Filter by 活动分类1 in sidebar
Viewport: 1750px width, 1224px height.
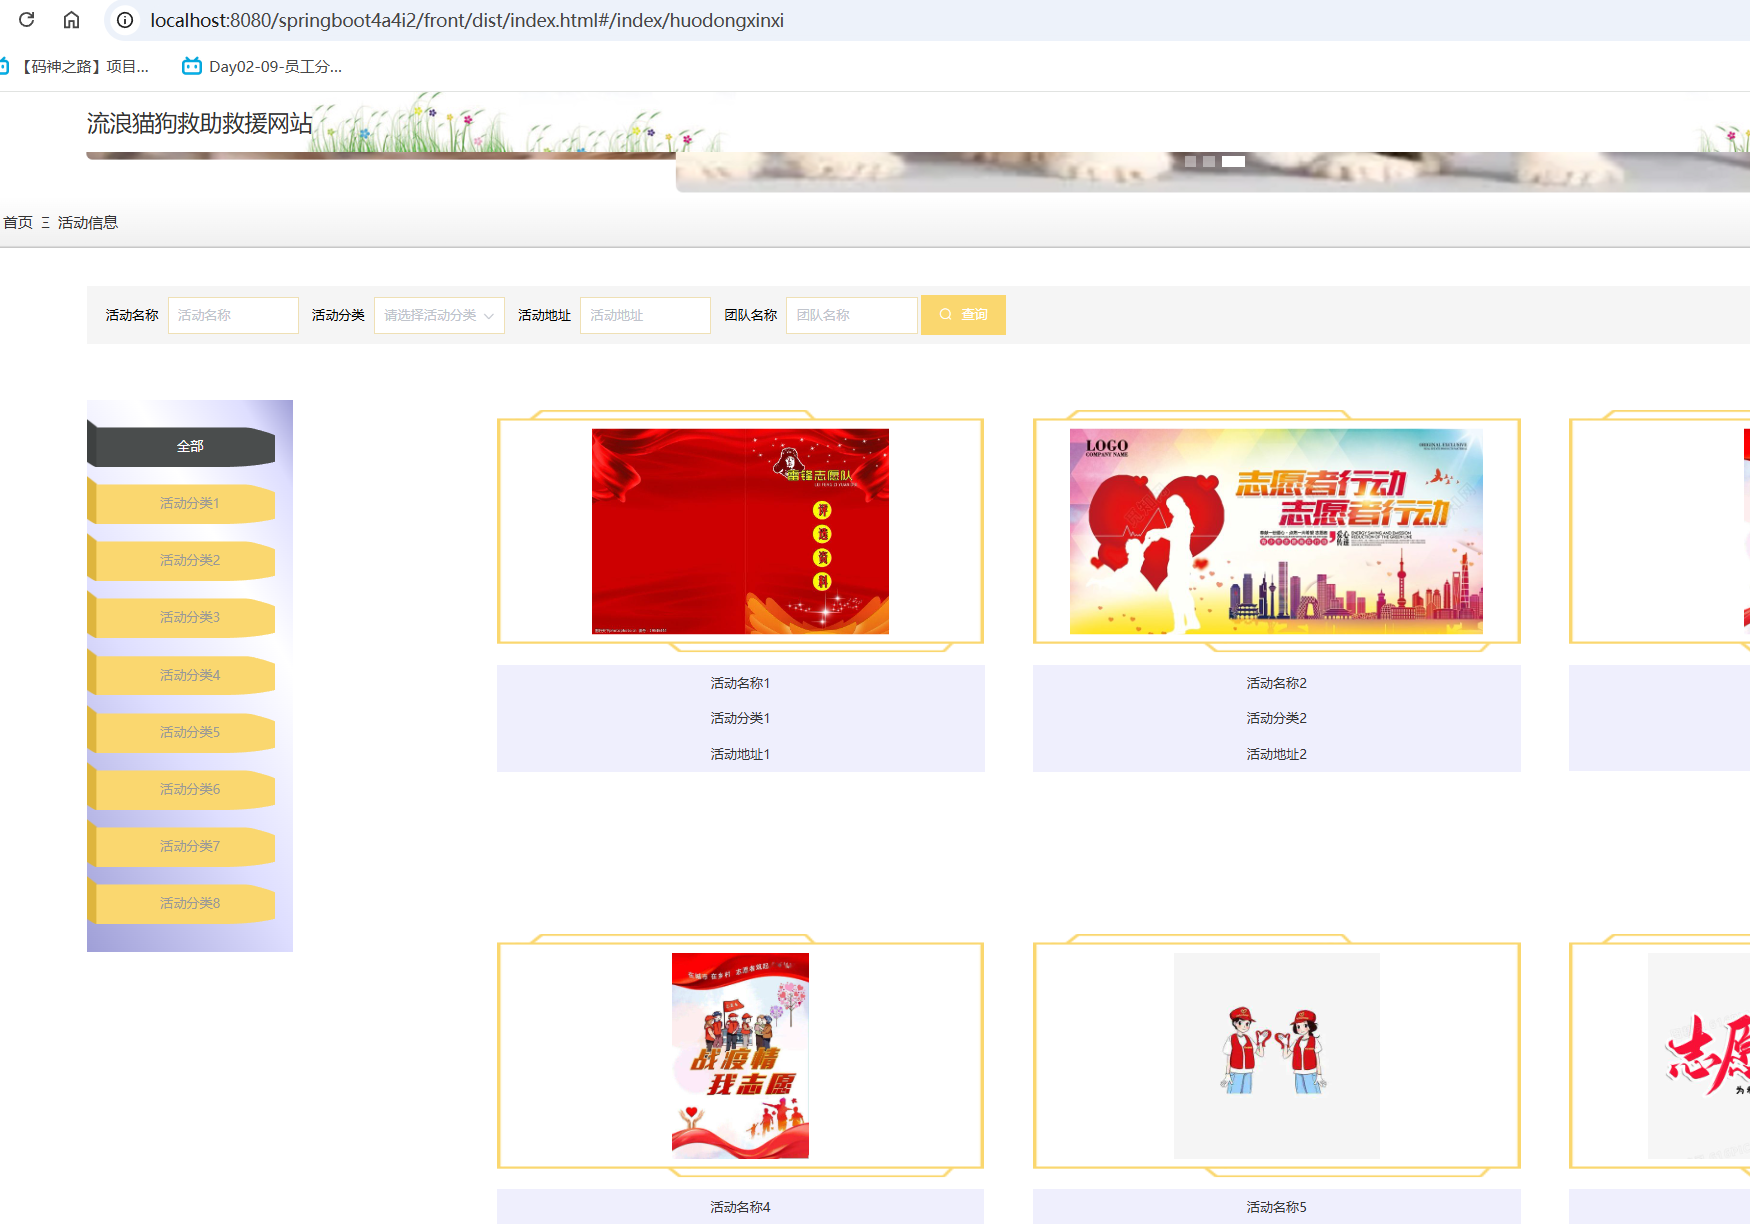(x=181, y=503)
